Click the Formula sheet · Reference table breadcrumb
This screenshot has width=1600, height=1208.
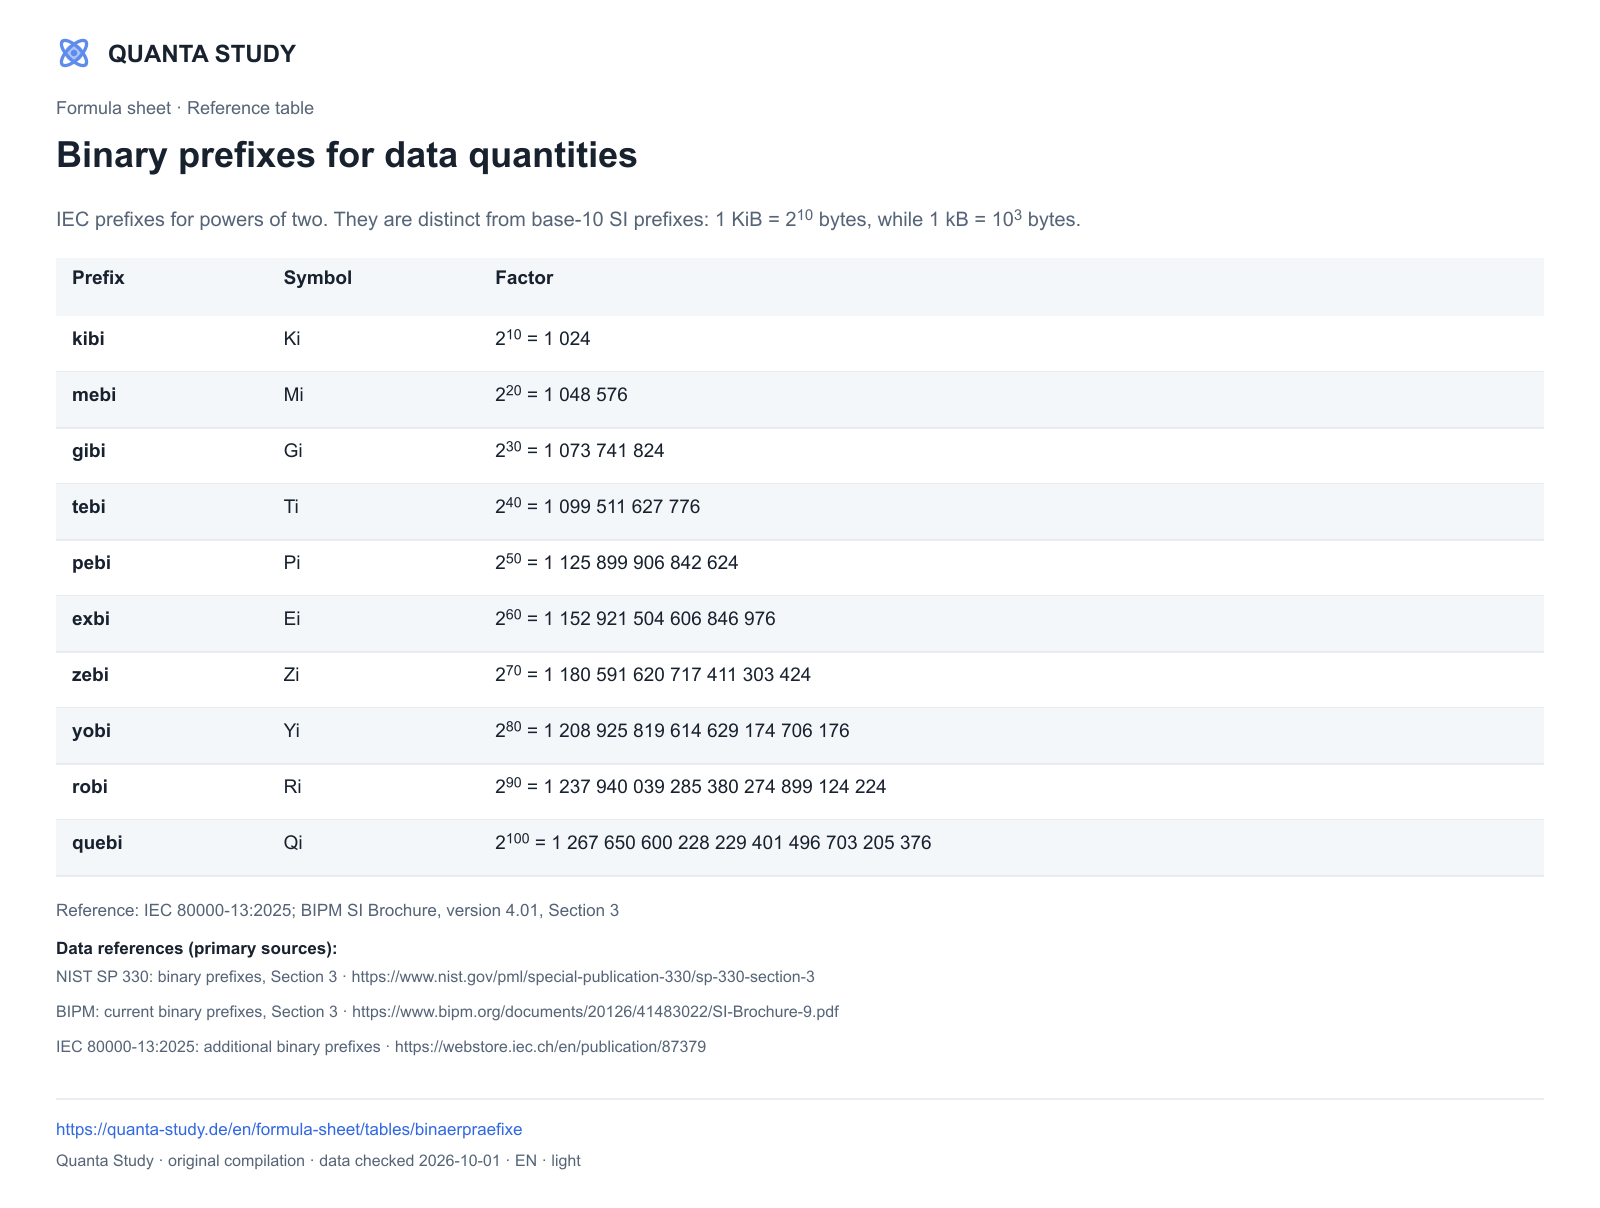click(x=185, y=108)
